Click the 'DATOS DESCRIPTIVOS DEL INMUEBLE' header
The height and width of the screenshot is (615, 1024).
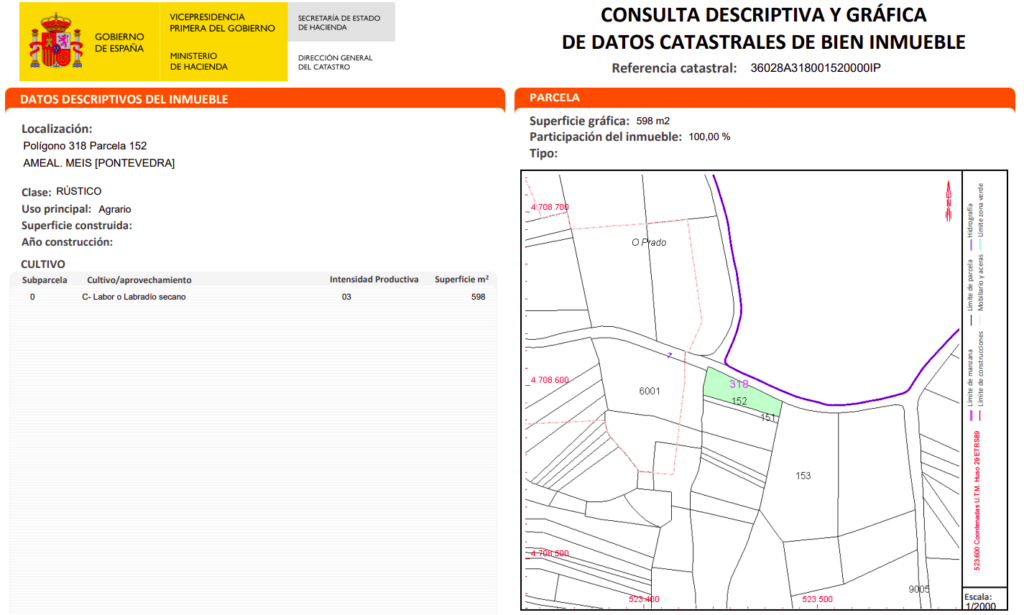[x=124, y=99]
